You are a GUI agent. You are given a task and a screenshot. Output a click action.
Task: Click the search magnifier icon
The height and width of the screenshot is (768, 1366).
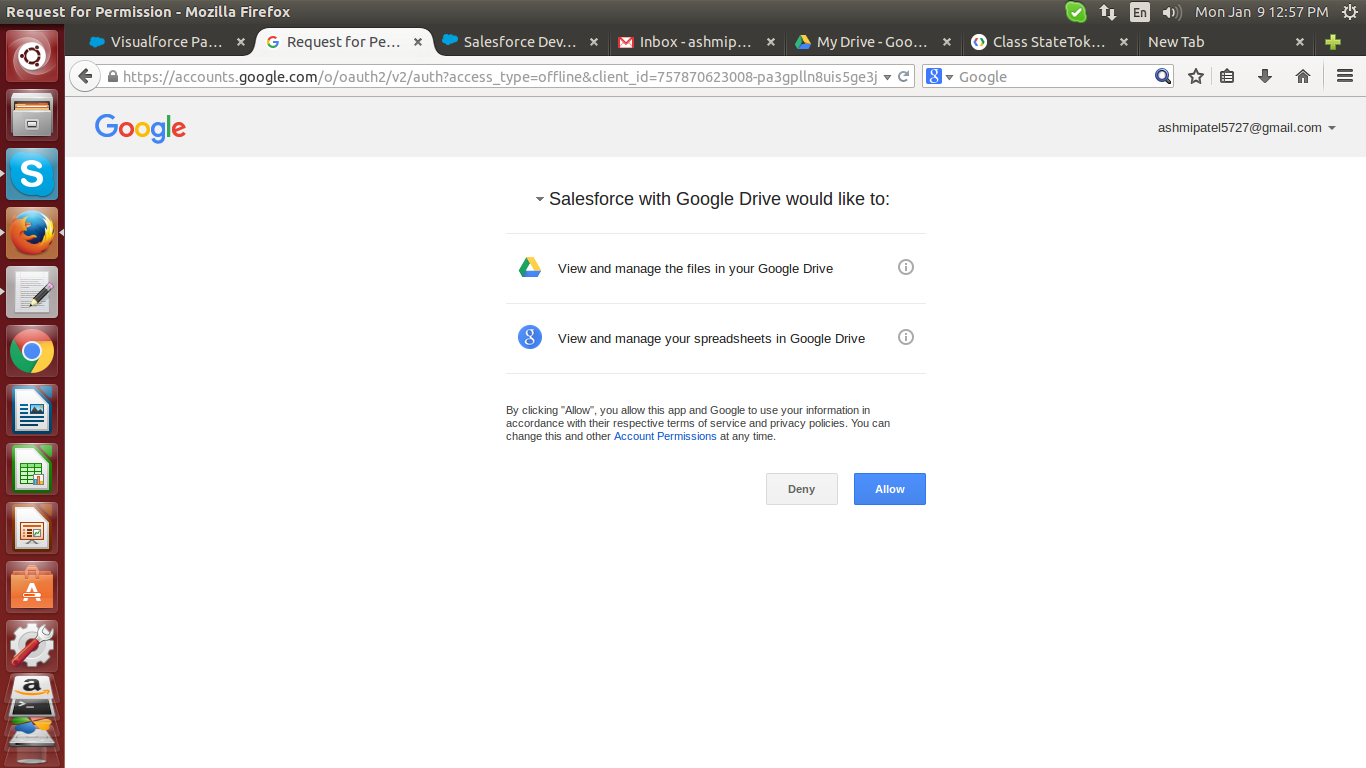pyautogui.click(x=1163, y=76)
